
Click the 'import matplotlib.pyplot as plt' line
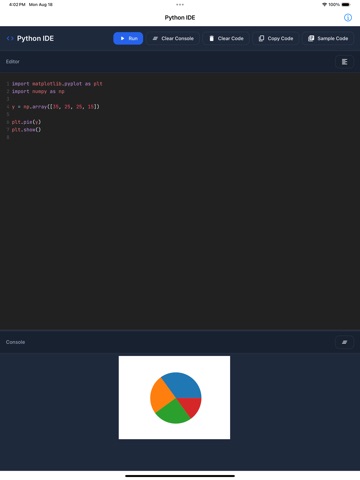coord(57,84)
